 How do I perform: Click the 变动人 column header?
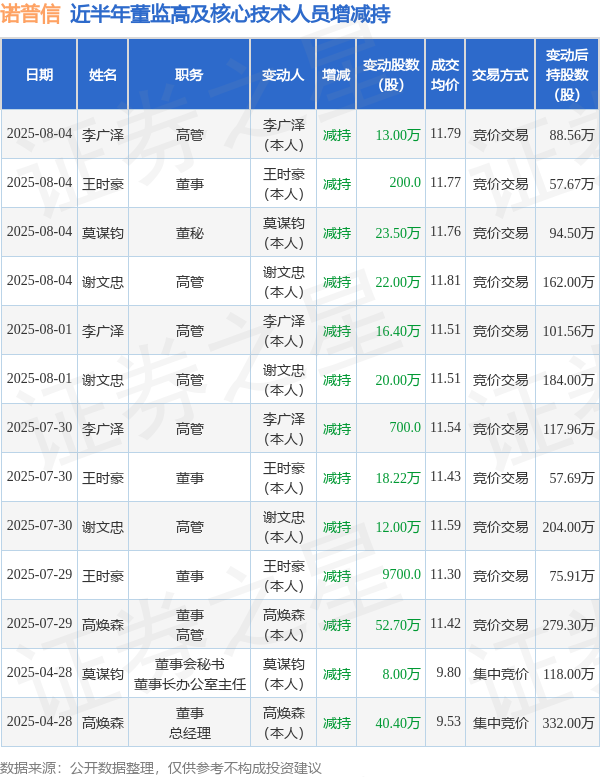pyautogui.click(x=283, y=74)
